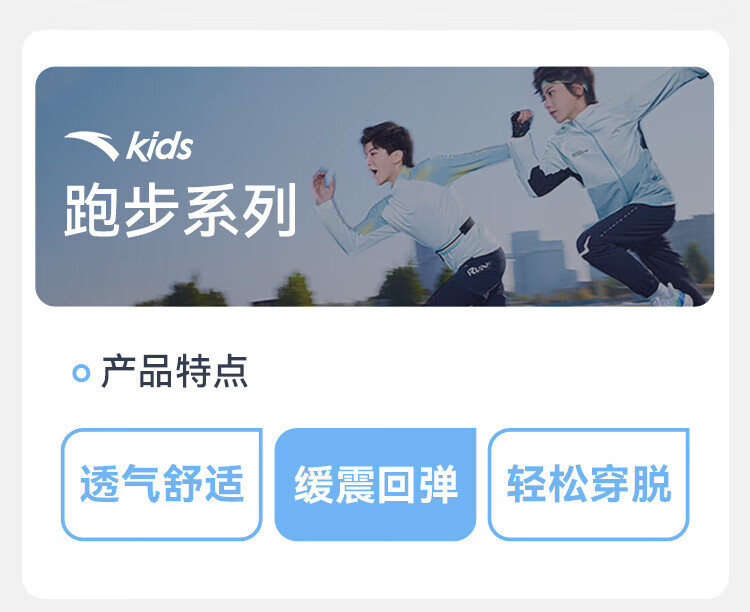Click the RUN logo on dark pants
The width and height of the screenshot is (750, 612).
(478, 269)
